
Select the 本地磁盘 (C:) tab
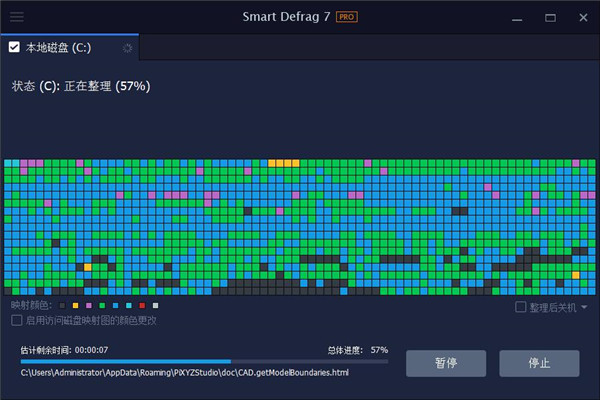pyautogui.click(x=70, y=47)
